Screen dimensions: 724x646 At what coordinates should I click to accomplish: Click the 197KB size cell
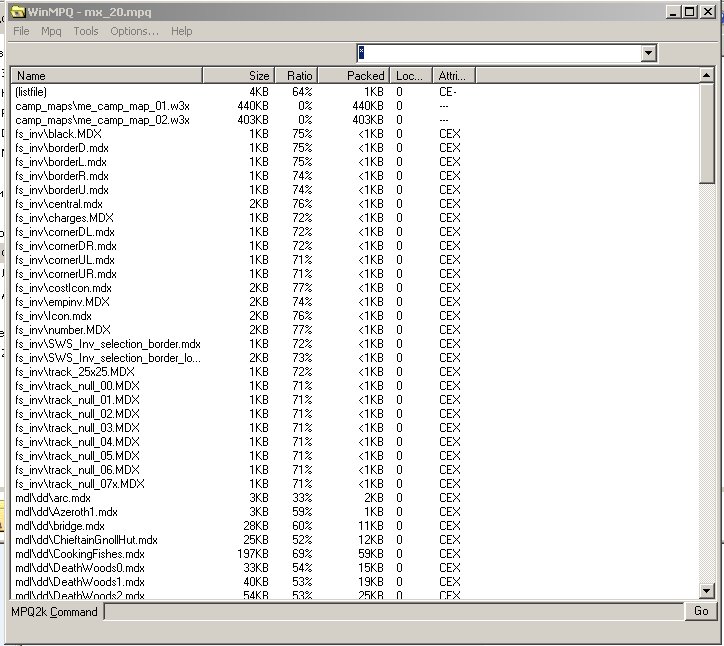coord(253,554)
